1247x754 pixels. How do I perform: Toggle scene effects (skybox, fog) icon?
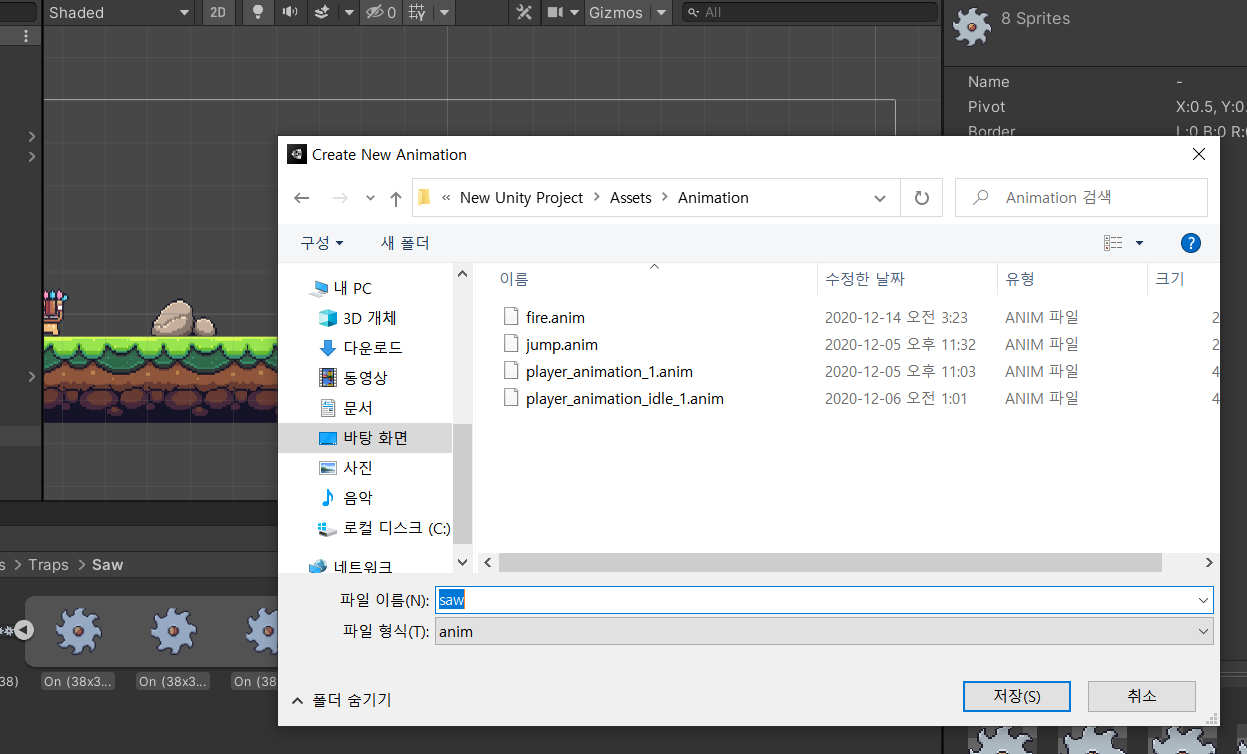tap(322, 12)
